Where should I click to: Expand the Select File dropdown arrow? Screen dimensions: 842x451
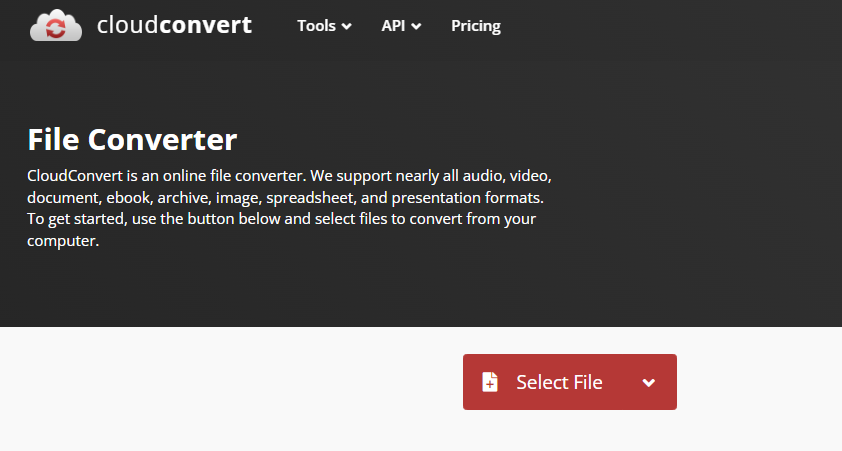(649, 383)
